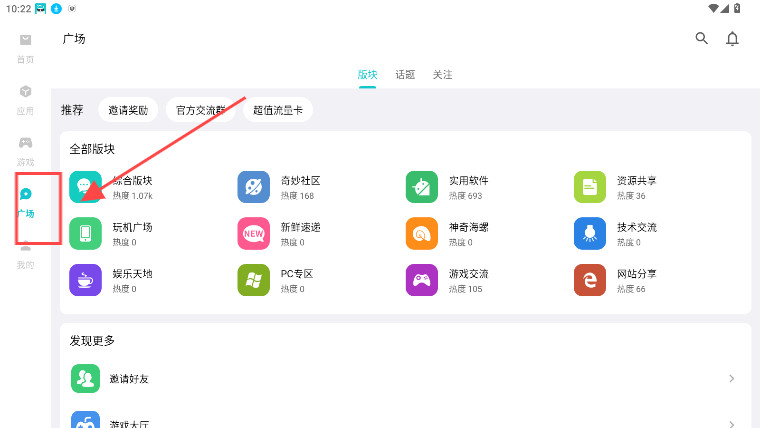
Task: Open the 网站分享 browser icon
Action: pos(590,280)
